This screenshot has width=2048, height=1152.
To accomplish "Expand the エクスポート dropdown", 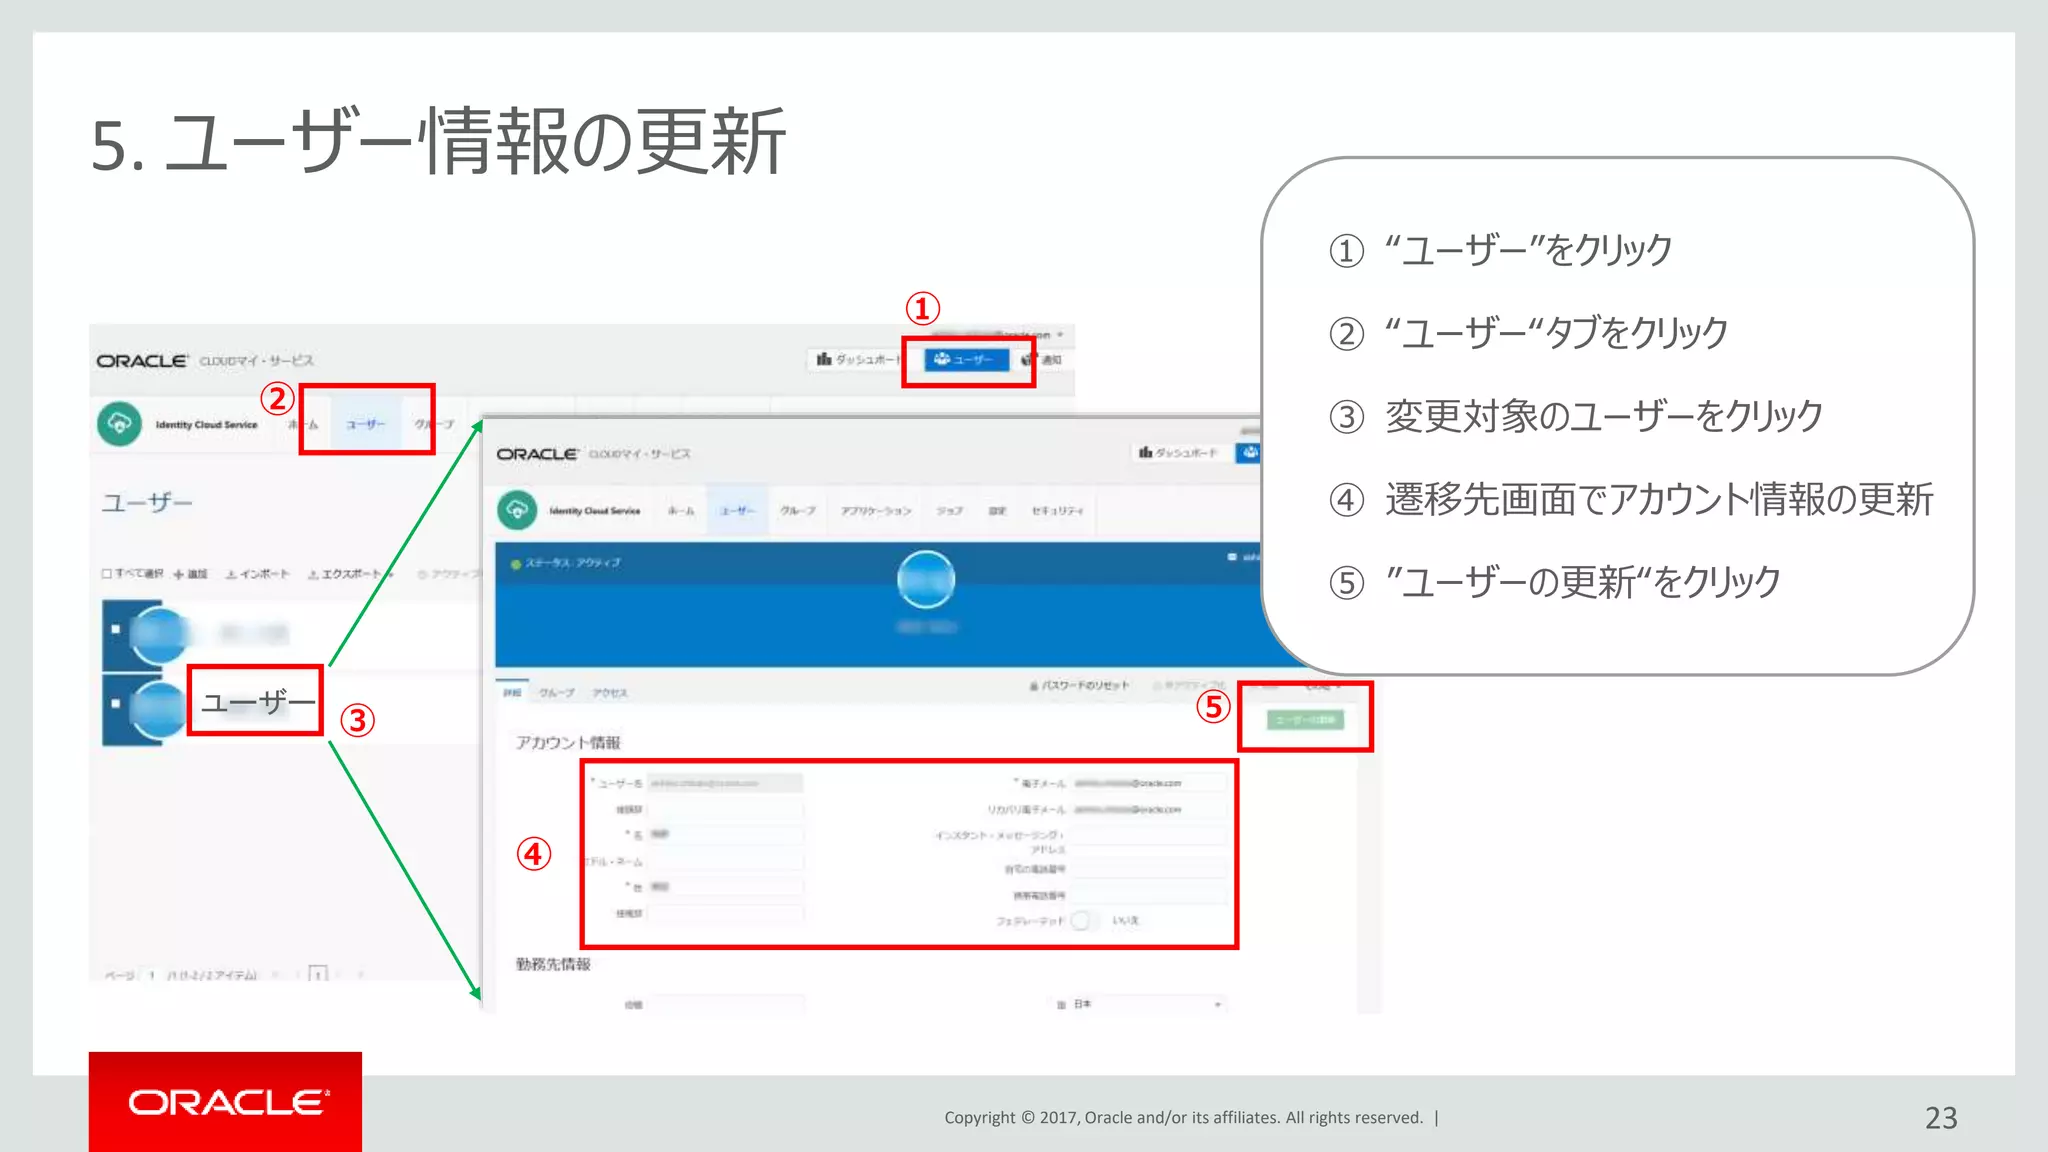I will pyautogui.click(x=350, y=574).
